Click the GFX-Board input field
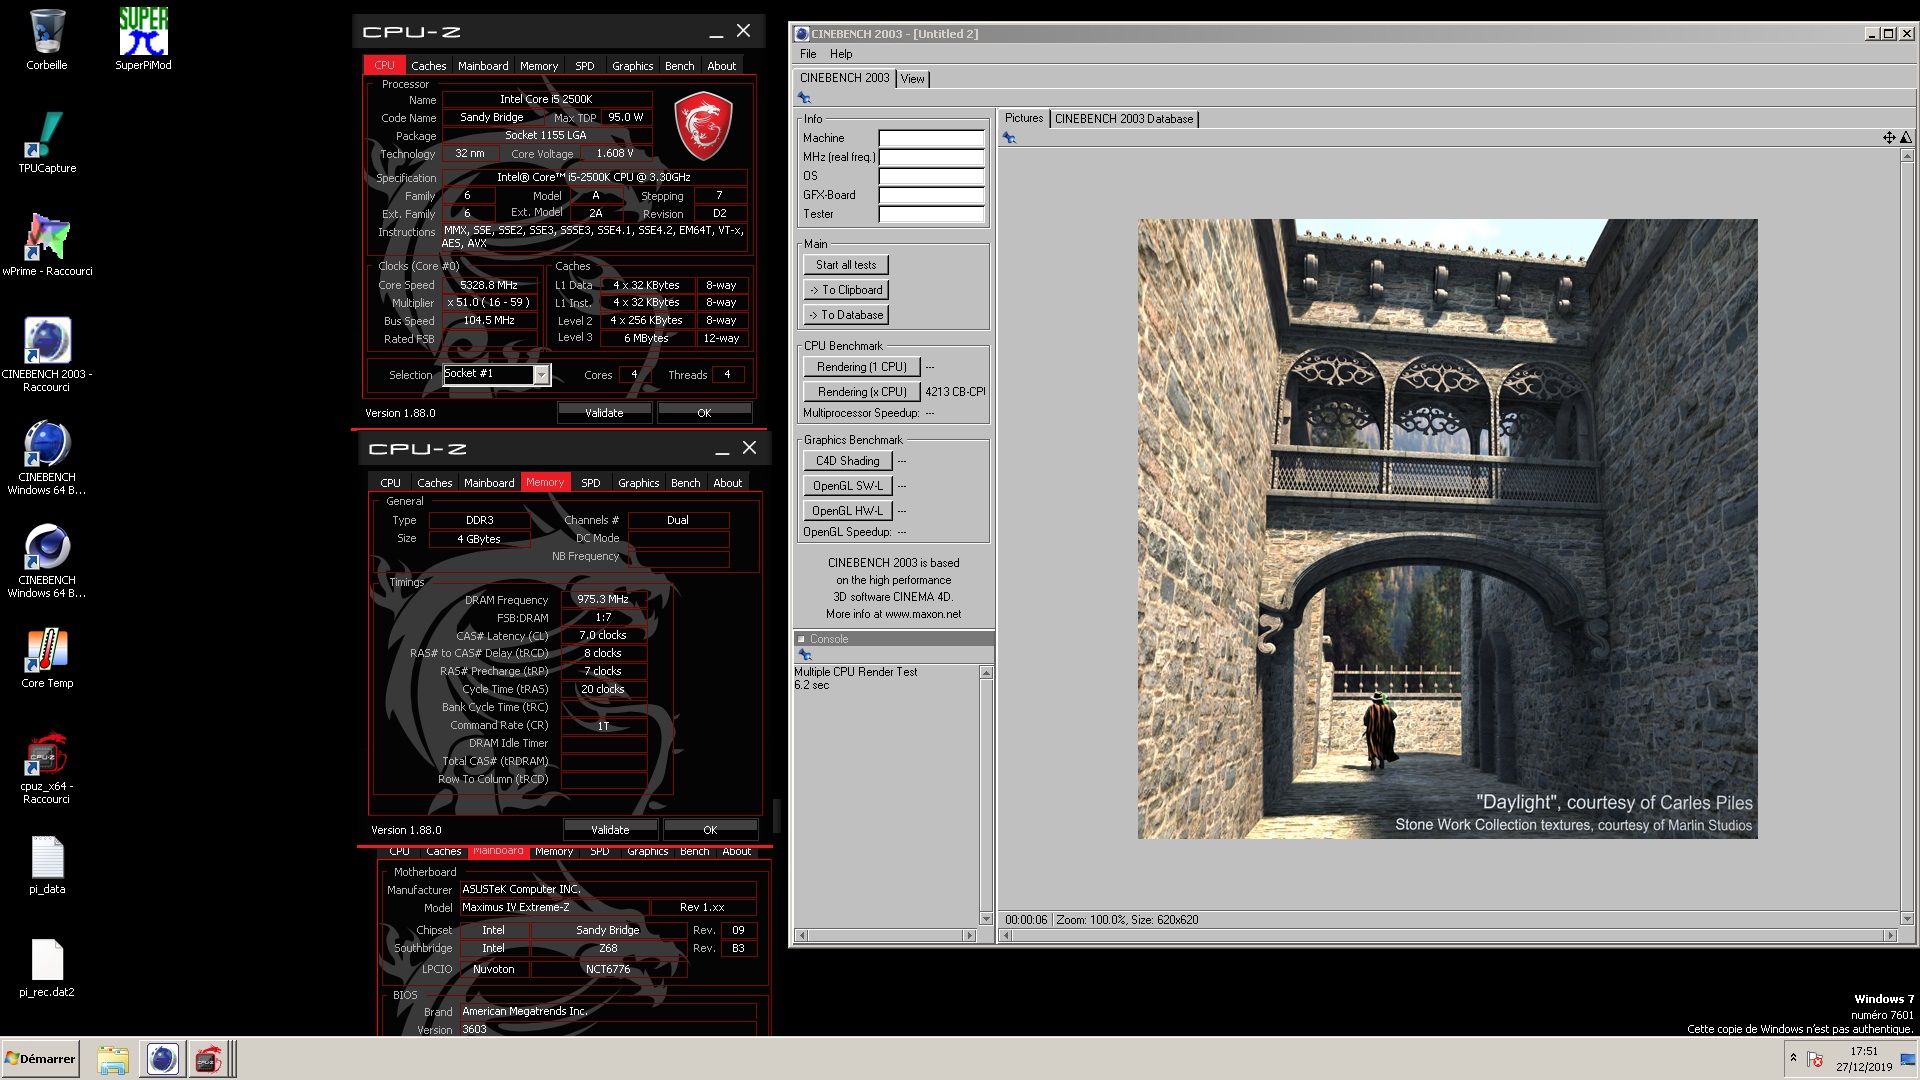Viewport: 1920px width, 1080px height. pos(931,195)
